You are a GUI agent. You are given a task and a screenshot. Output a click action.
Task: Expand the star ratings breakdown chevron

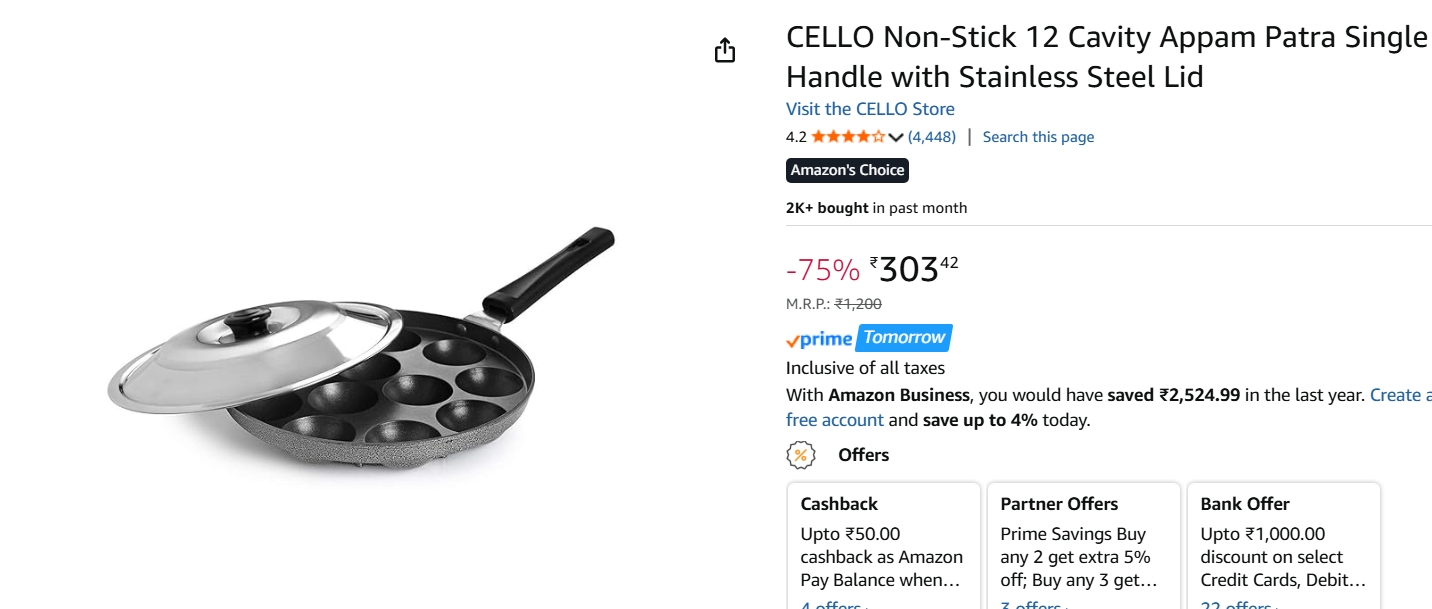point(895,137)
